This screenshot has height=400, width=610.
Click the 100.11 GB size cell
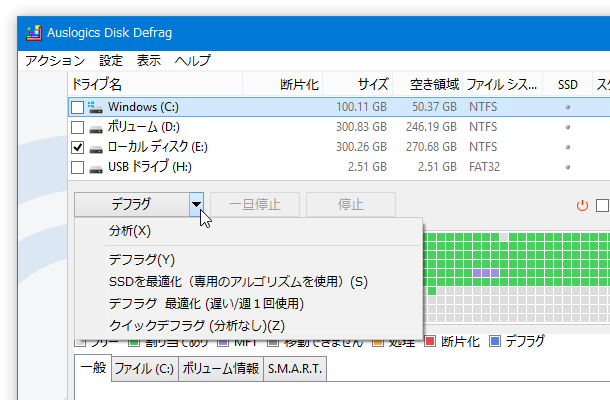tap(361, 107)
